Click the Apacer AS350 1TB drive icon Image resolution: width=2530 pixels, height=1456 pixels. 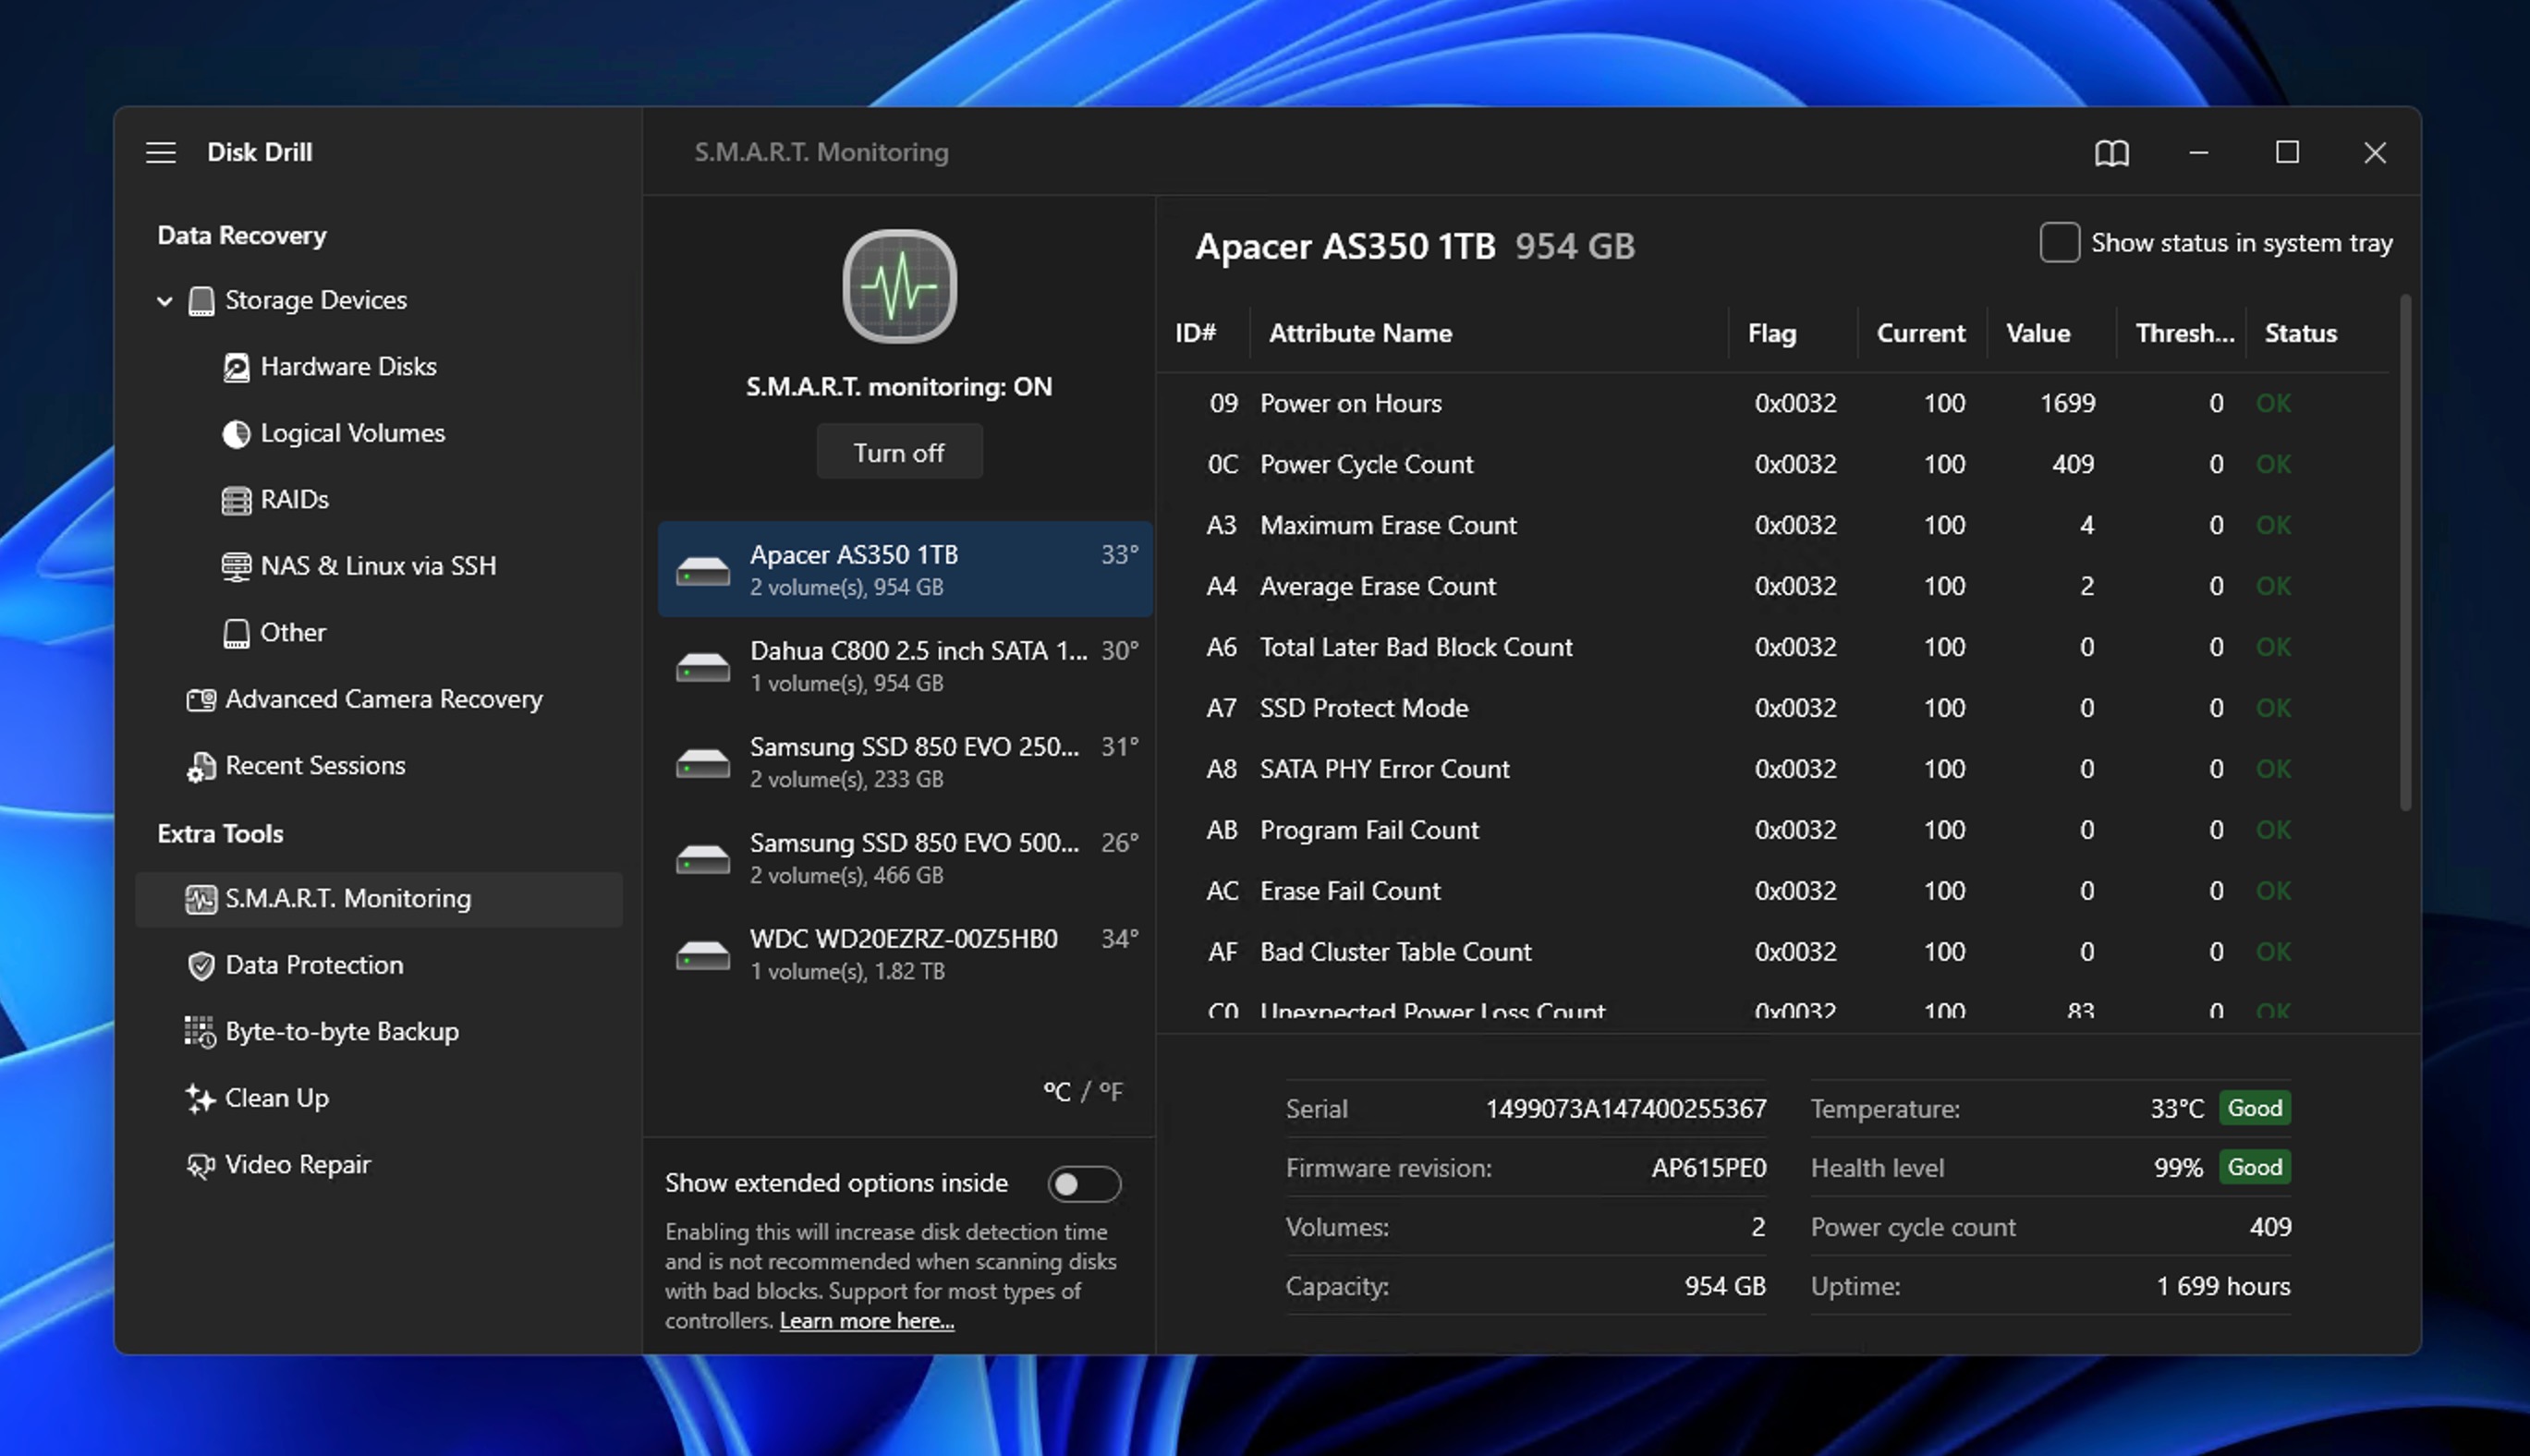tap(703, 570)
